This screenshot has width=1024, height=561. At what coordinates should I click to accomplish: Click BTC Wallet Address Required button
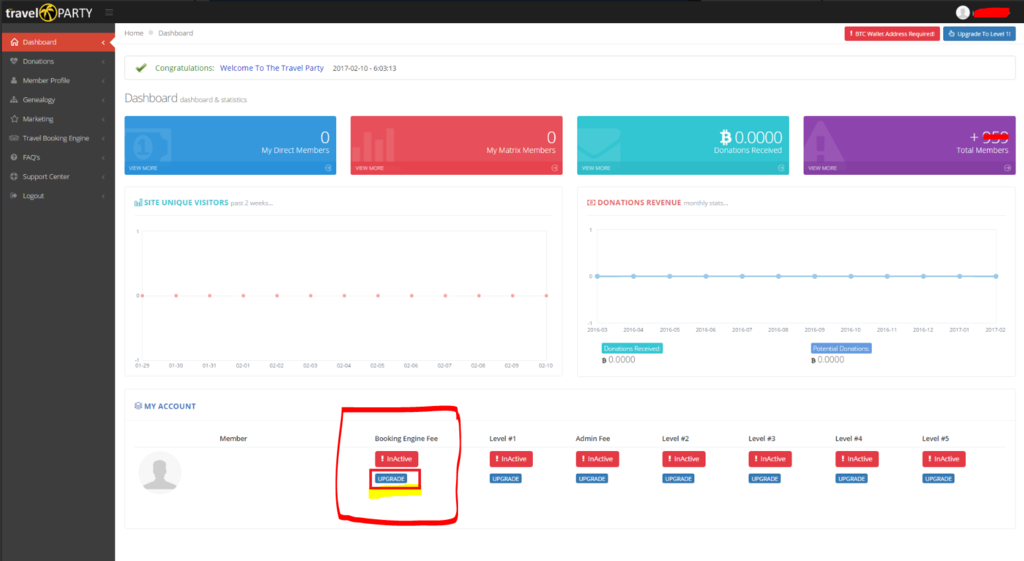coord(892,34)
